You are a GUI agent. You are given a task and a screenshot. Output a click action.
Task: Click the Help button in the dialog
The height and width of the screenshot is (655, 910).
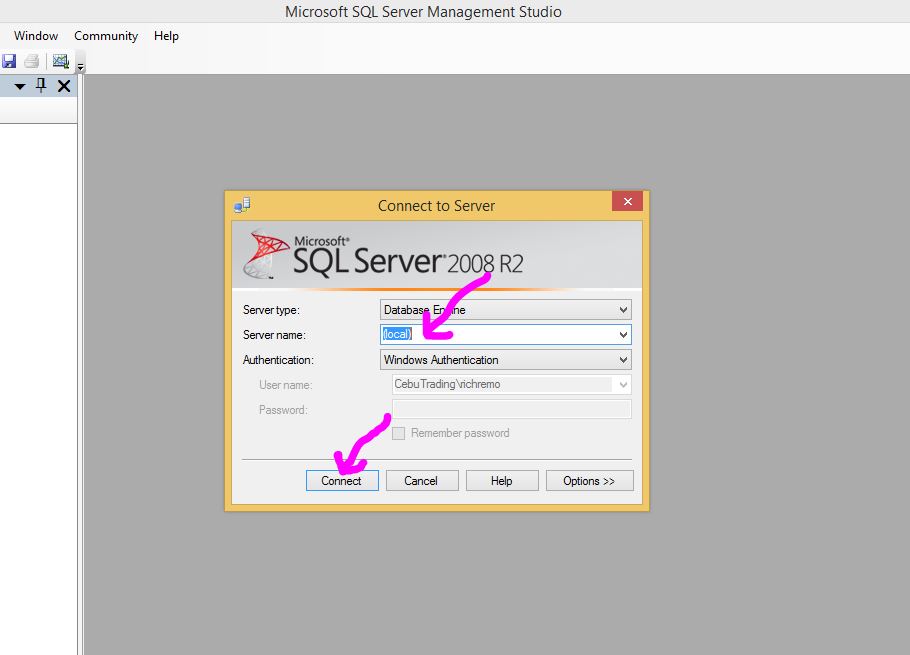(502, 481)
